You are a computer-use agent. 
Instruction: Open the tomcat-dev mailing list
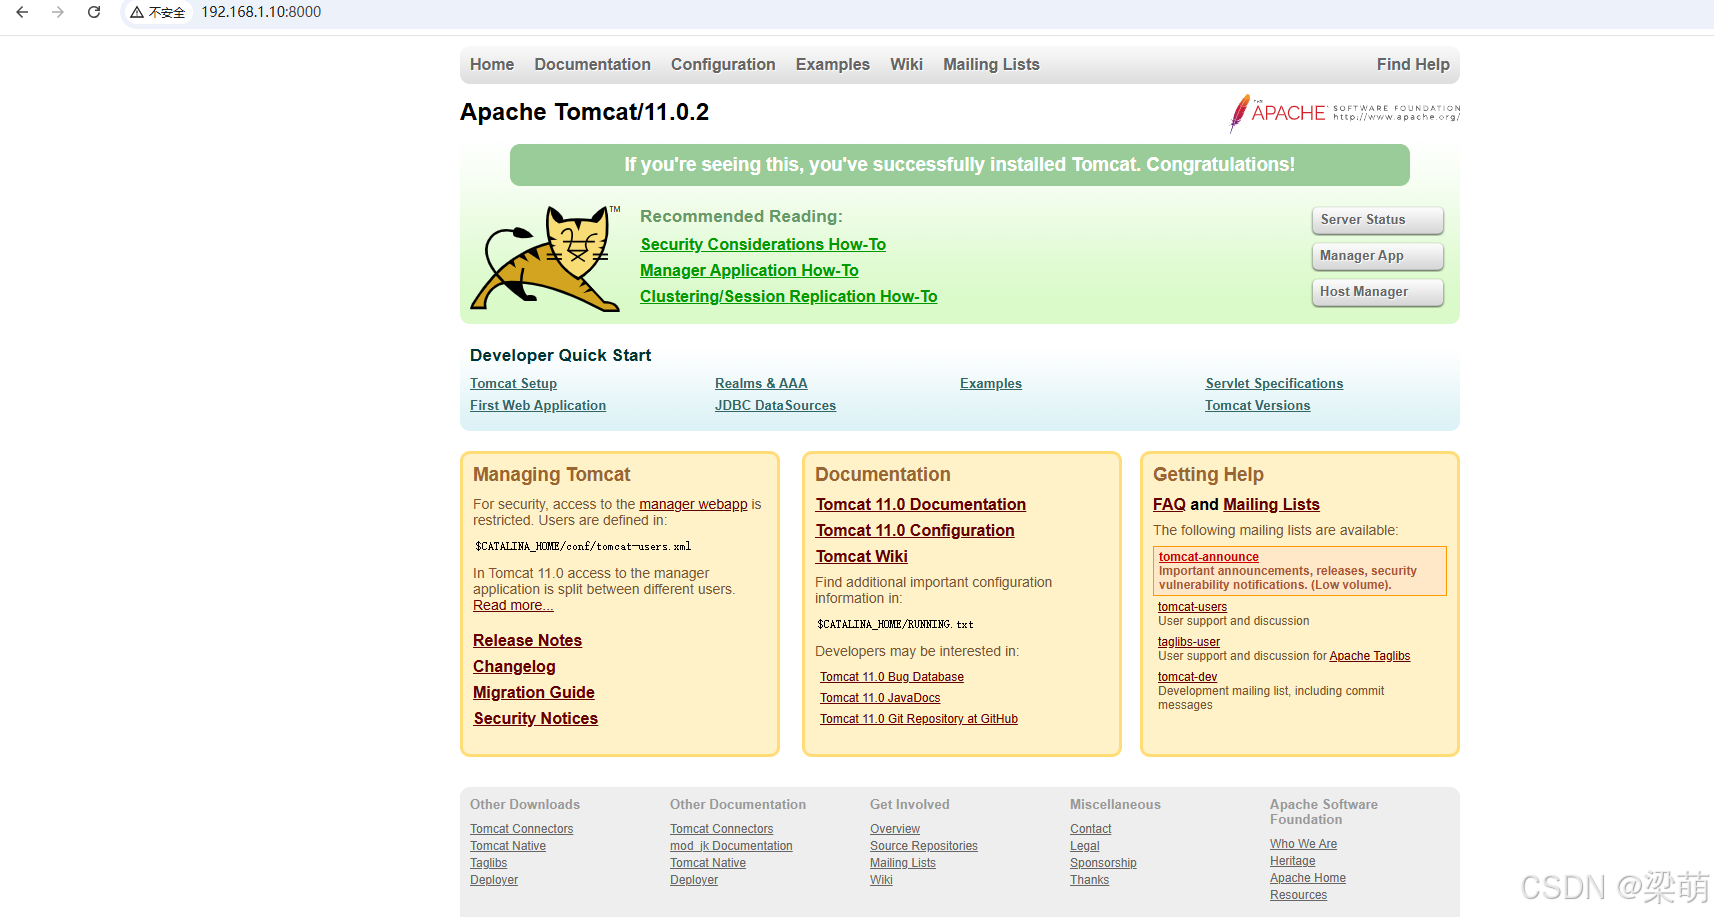pos(1187,677)
